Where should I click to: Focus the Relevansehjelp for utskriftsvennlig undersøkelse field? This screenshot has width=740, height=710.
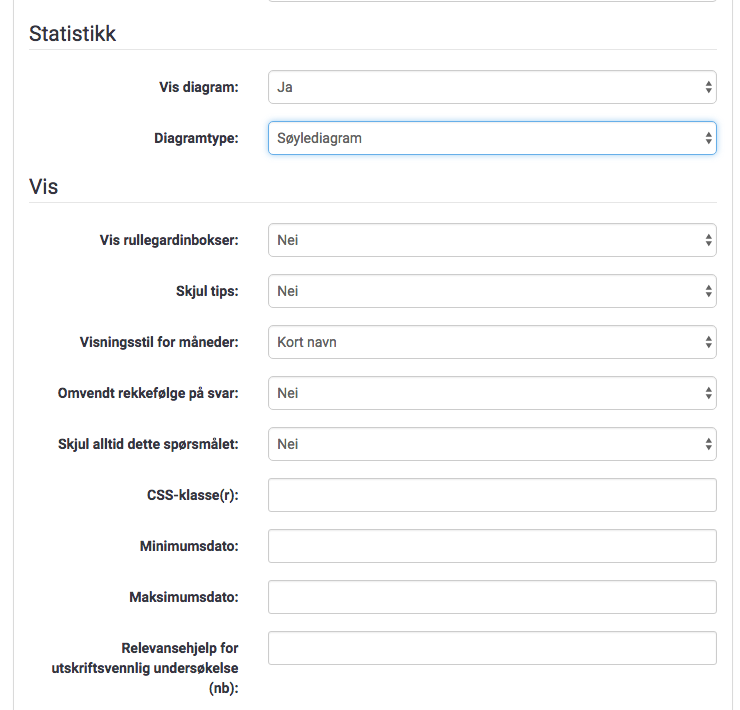(492, 648)
